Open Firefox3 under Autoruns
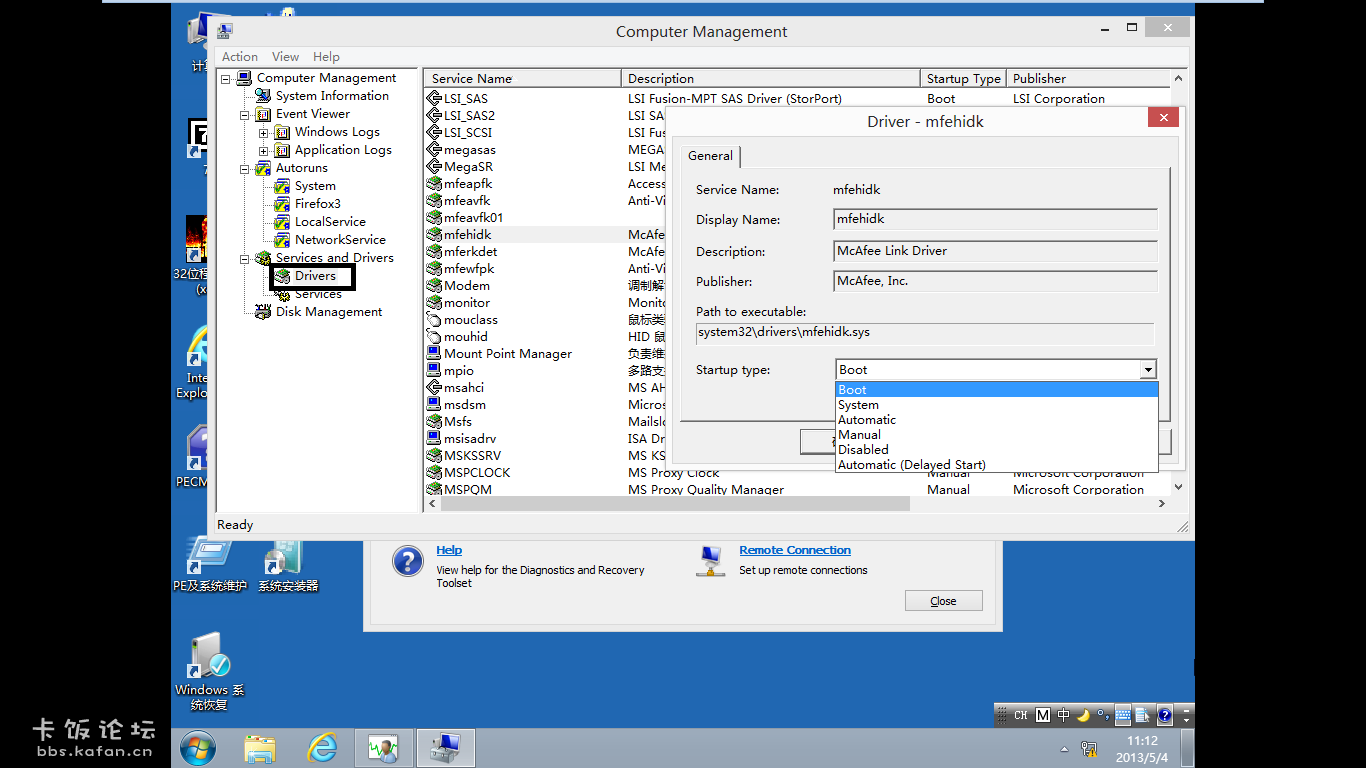 coord(317,204)
